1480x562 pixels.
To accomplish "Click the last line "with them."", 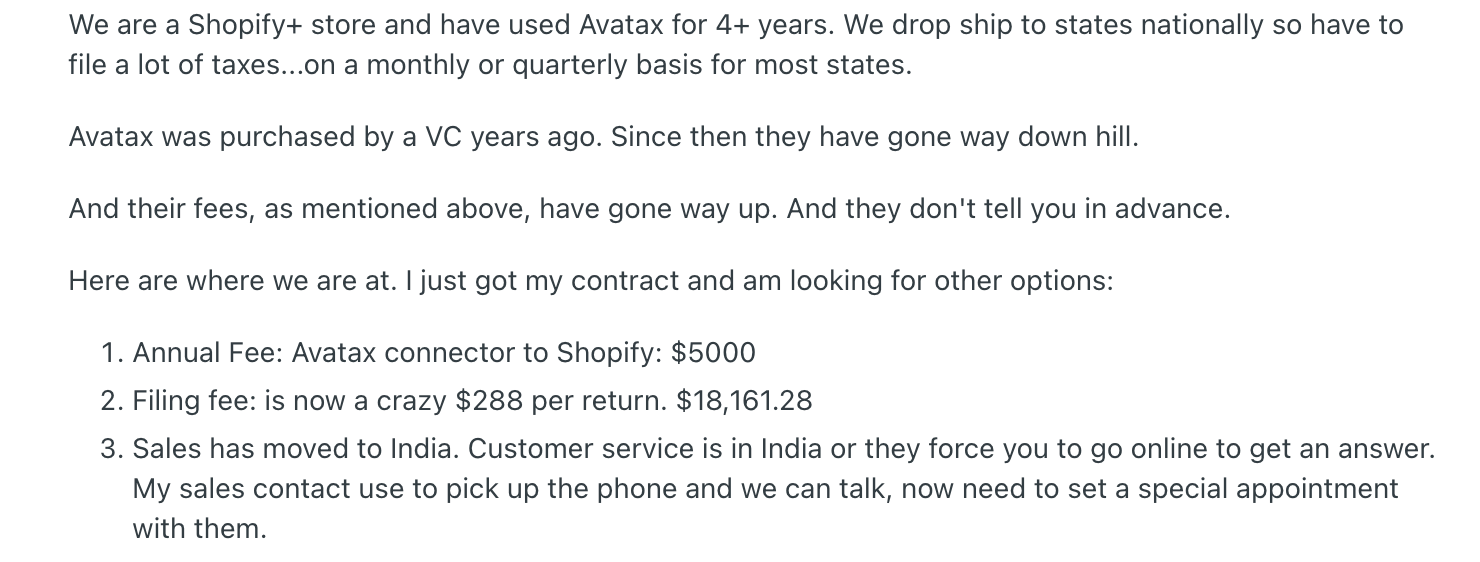I will point(200,529).
